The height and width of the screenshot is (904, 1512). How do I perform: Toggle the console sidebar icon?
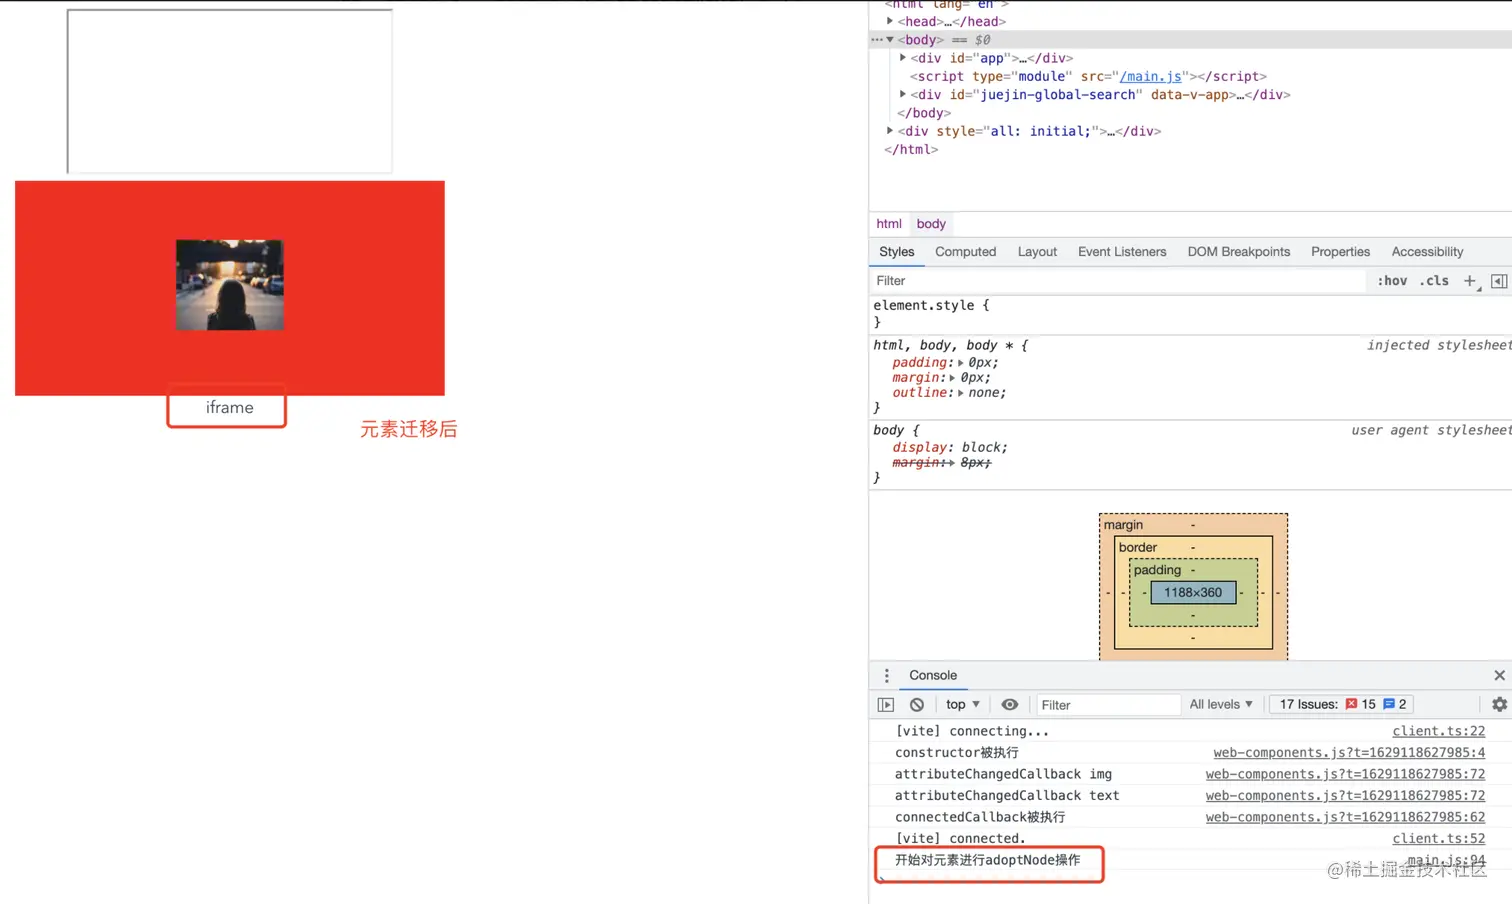pos(886,705)
